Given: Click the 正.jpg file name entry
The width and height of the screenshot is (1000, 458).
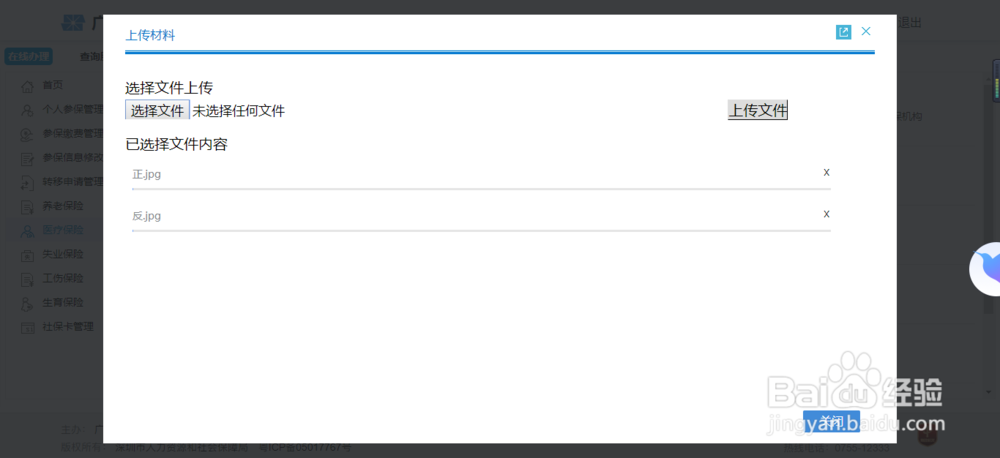Looking at the screenshot, I should click(x=147, y=174).
